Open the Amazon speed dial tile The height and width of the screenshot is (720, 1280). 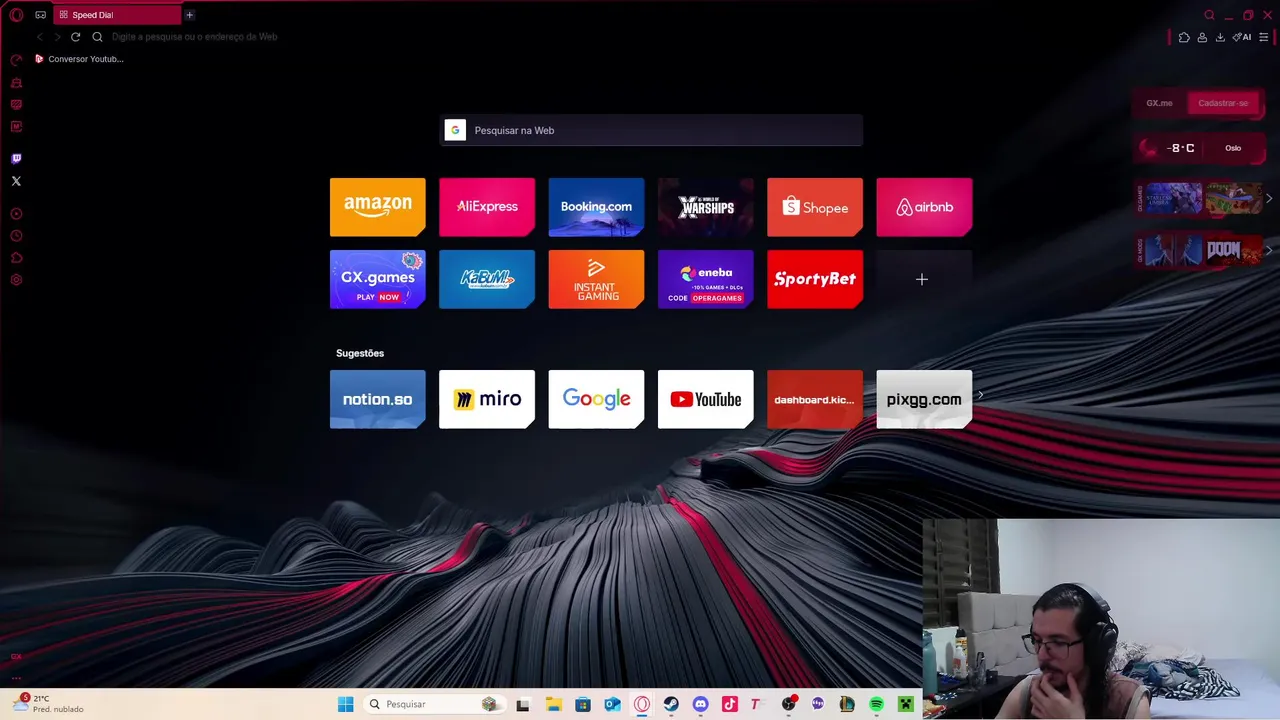[377, 207]
